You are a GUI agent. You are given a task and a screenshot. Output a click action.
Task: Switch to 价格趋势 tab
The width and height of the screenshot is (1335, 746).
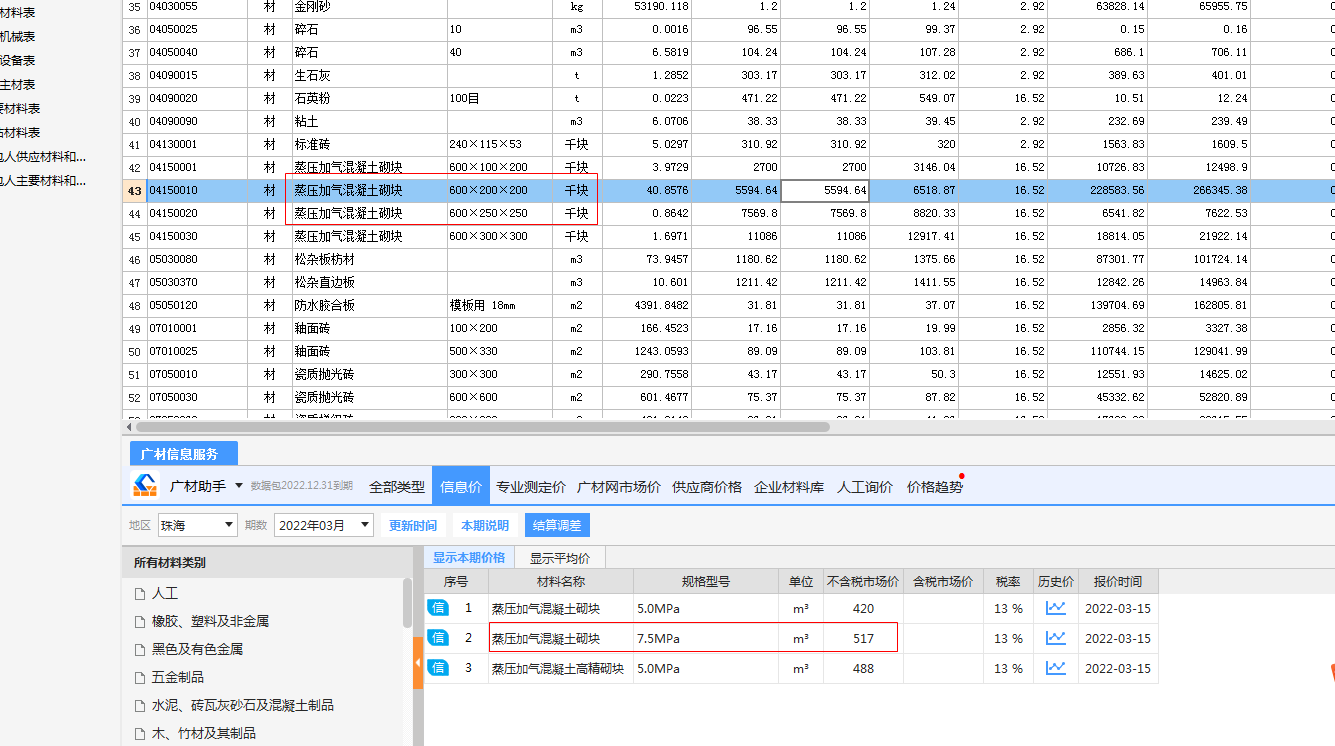(935, 487)
